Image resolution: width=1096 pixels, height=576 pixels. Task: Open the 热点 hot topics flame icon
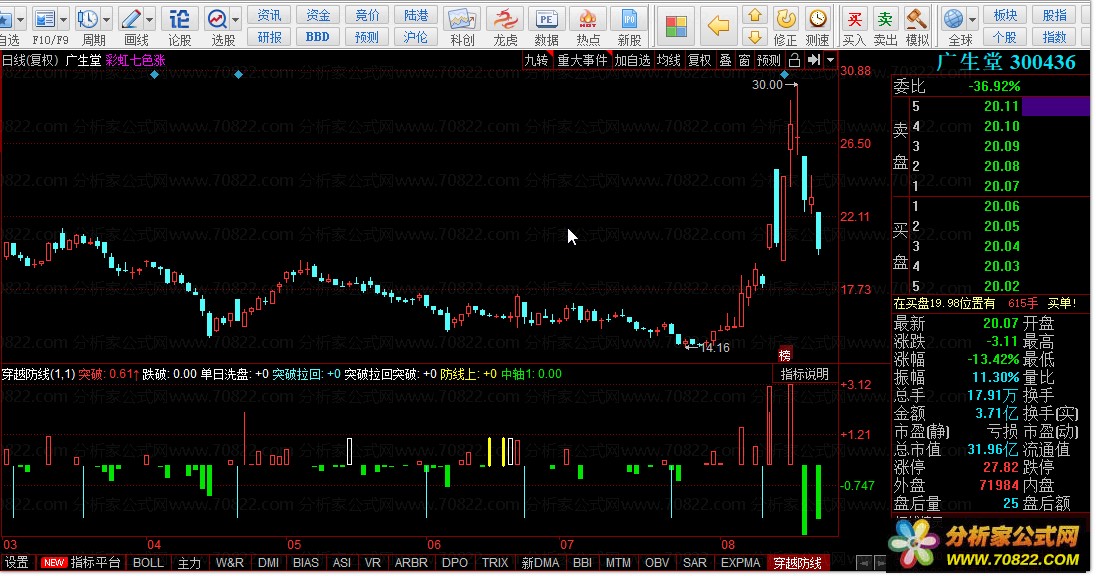click(588, 19)
